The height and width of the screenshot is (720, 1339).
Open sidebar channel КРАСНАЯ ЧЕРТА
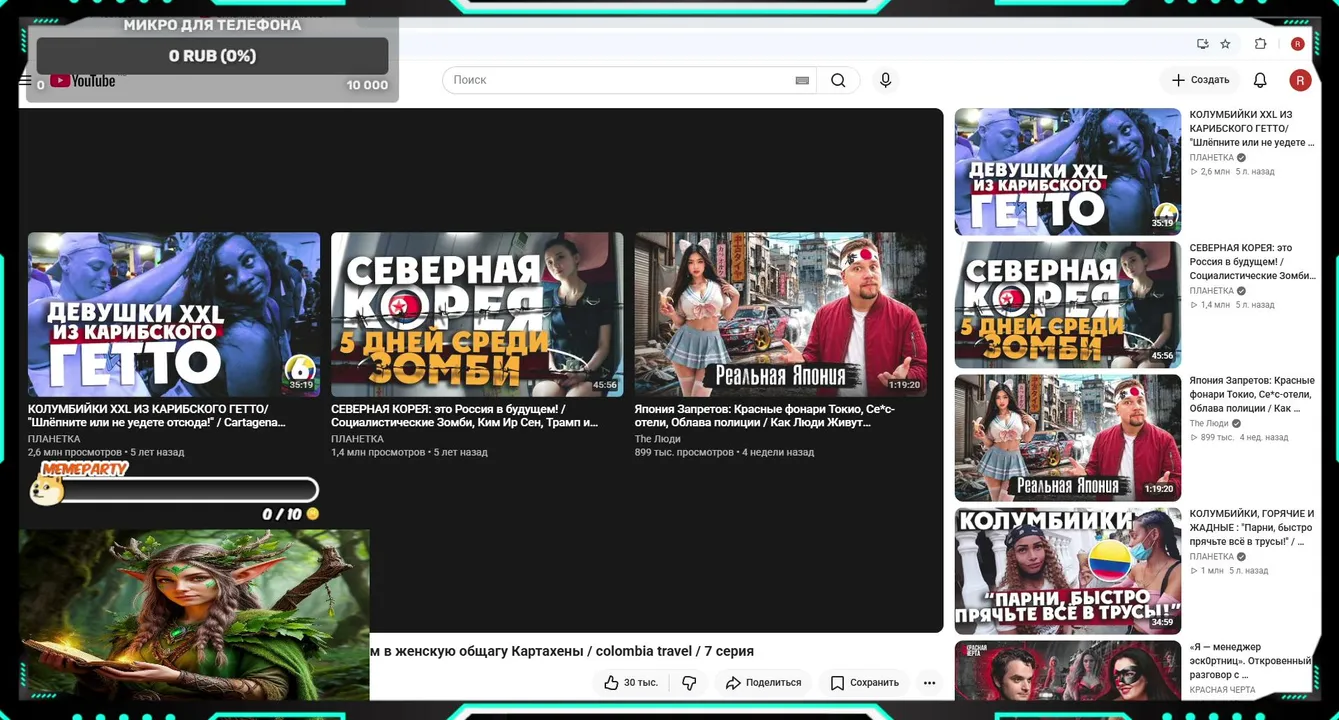click(1222, 691)
